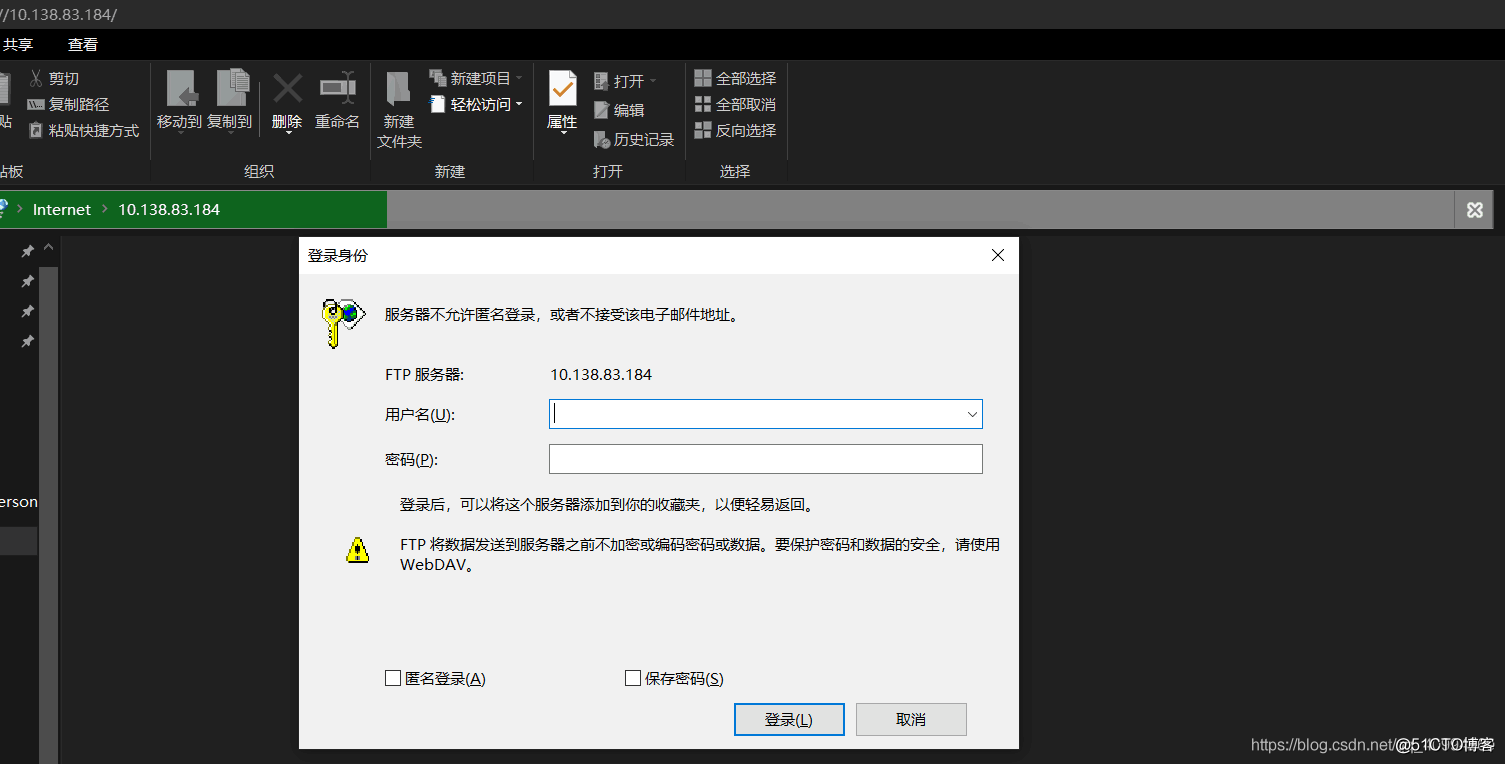Expand the Properties (属性) dropdown arrow
This screenshot has width=1505, height=764.
point(563,132)
